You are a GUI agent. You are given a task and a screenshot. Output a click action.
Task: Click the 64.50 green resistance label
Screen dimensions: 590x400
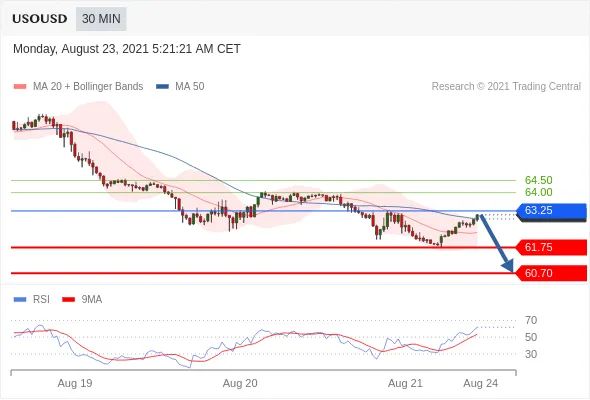pos(539,180)
